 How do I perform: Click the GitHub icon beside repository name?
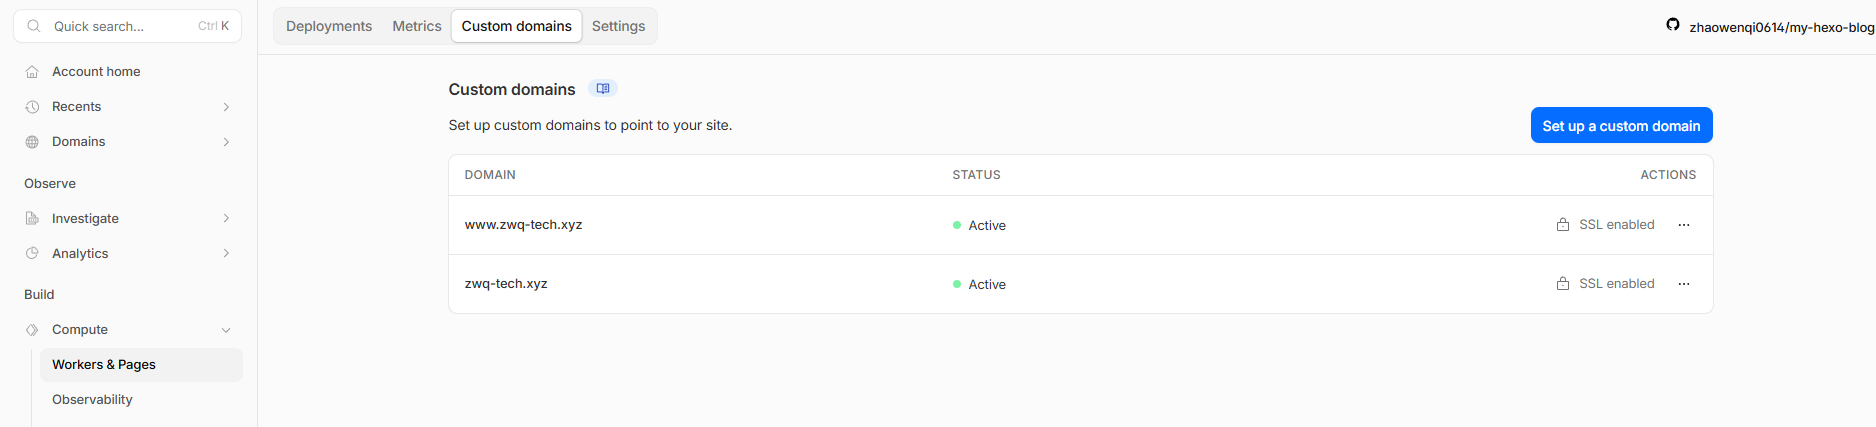coord(1673,25)
